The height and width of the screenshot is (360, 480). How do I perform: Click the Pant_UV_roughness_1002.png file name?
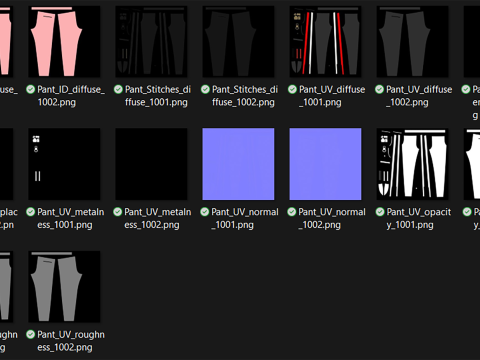point(71,341)
